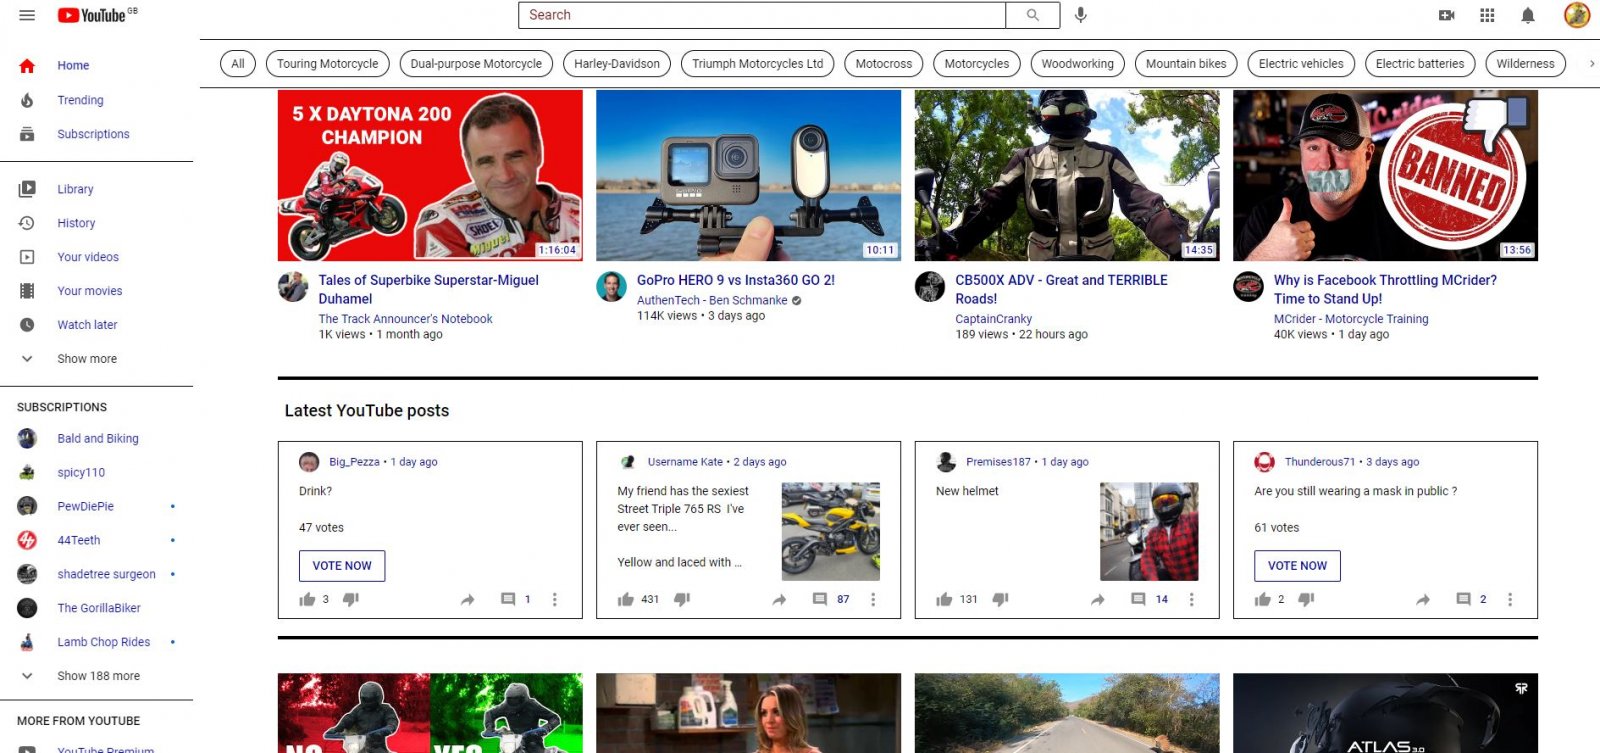Open the account avatar menu
Viewport: 1600px width, 753px height.
tap(1577, 15)
